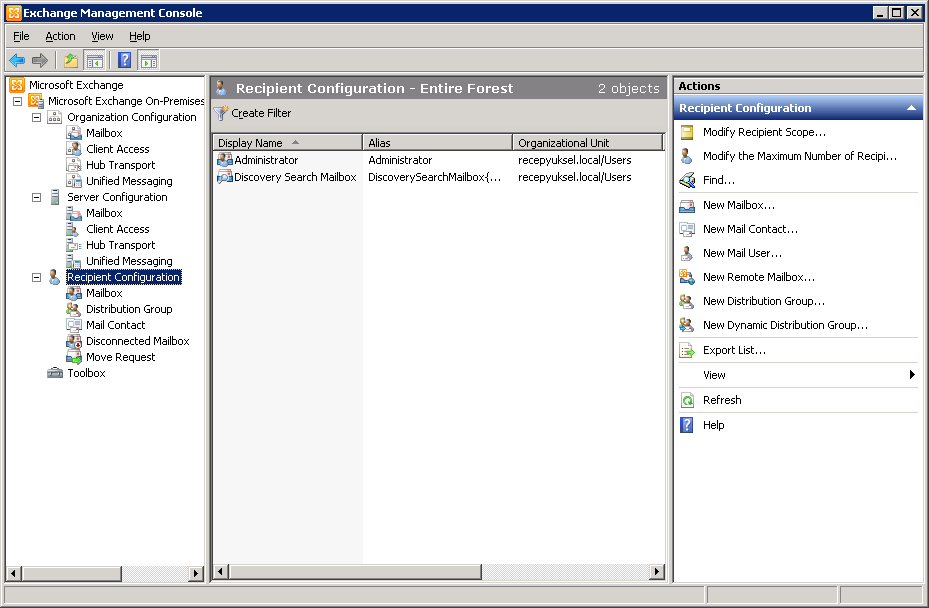
Task: Click the Up one level folder icon
Action: [71, 60]
